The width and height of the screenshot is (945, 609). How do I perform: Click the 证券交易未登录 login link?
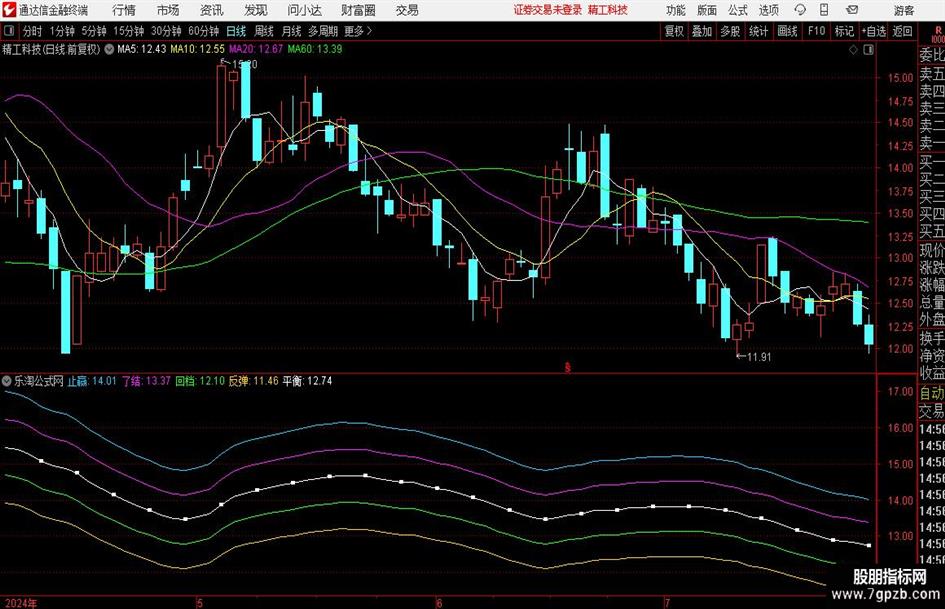[548, 10]
